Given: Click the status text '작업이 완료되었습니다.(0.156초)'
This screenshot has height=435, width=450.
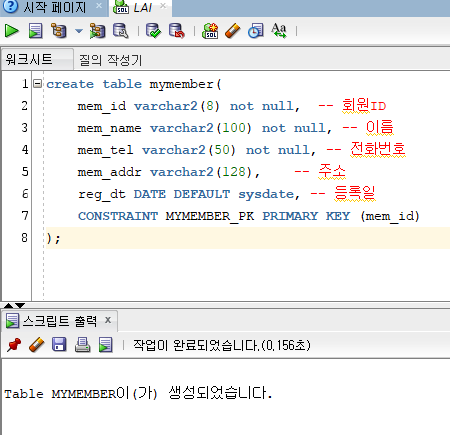Looking at the screenshot, I should tap(222, 345).
